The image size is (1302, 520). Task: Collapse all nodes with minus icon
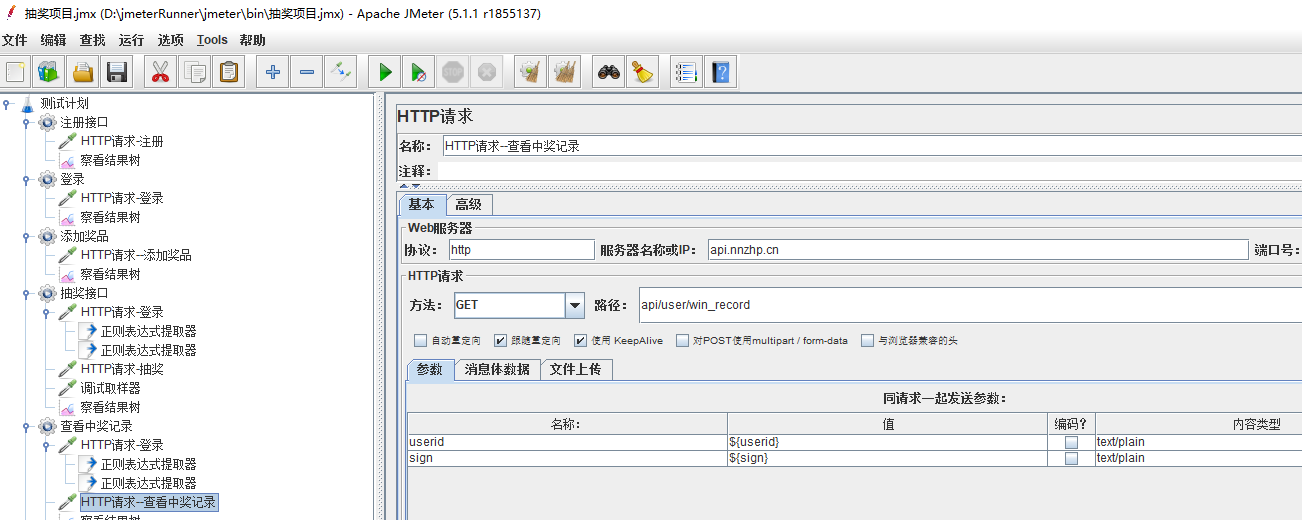(x=306, y=72)
